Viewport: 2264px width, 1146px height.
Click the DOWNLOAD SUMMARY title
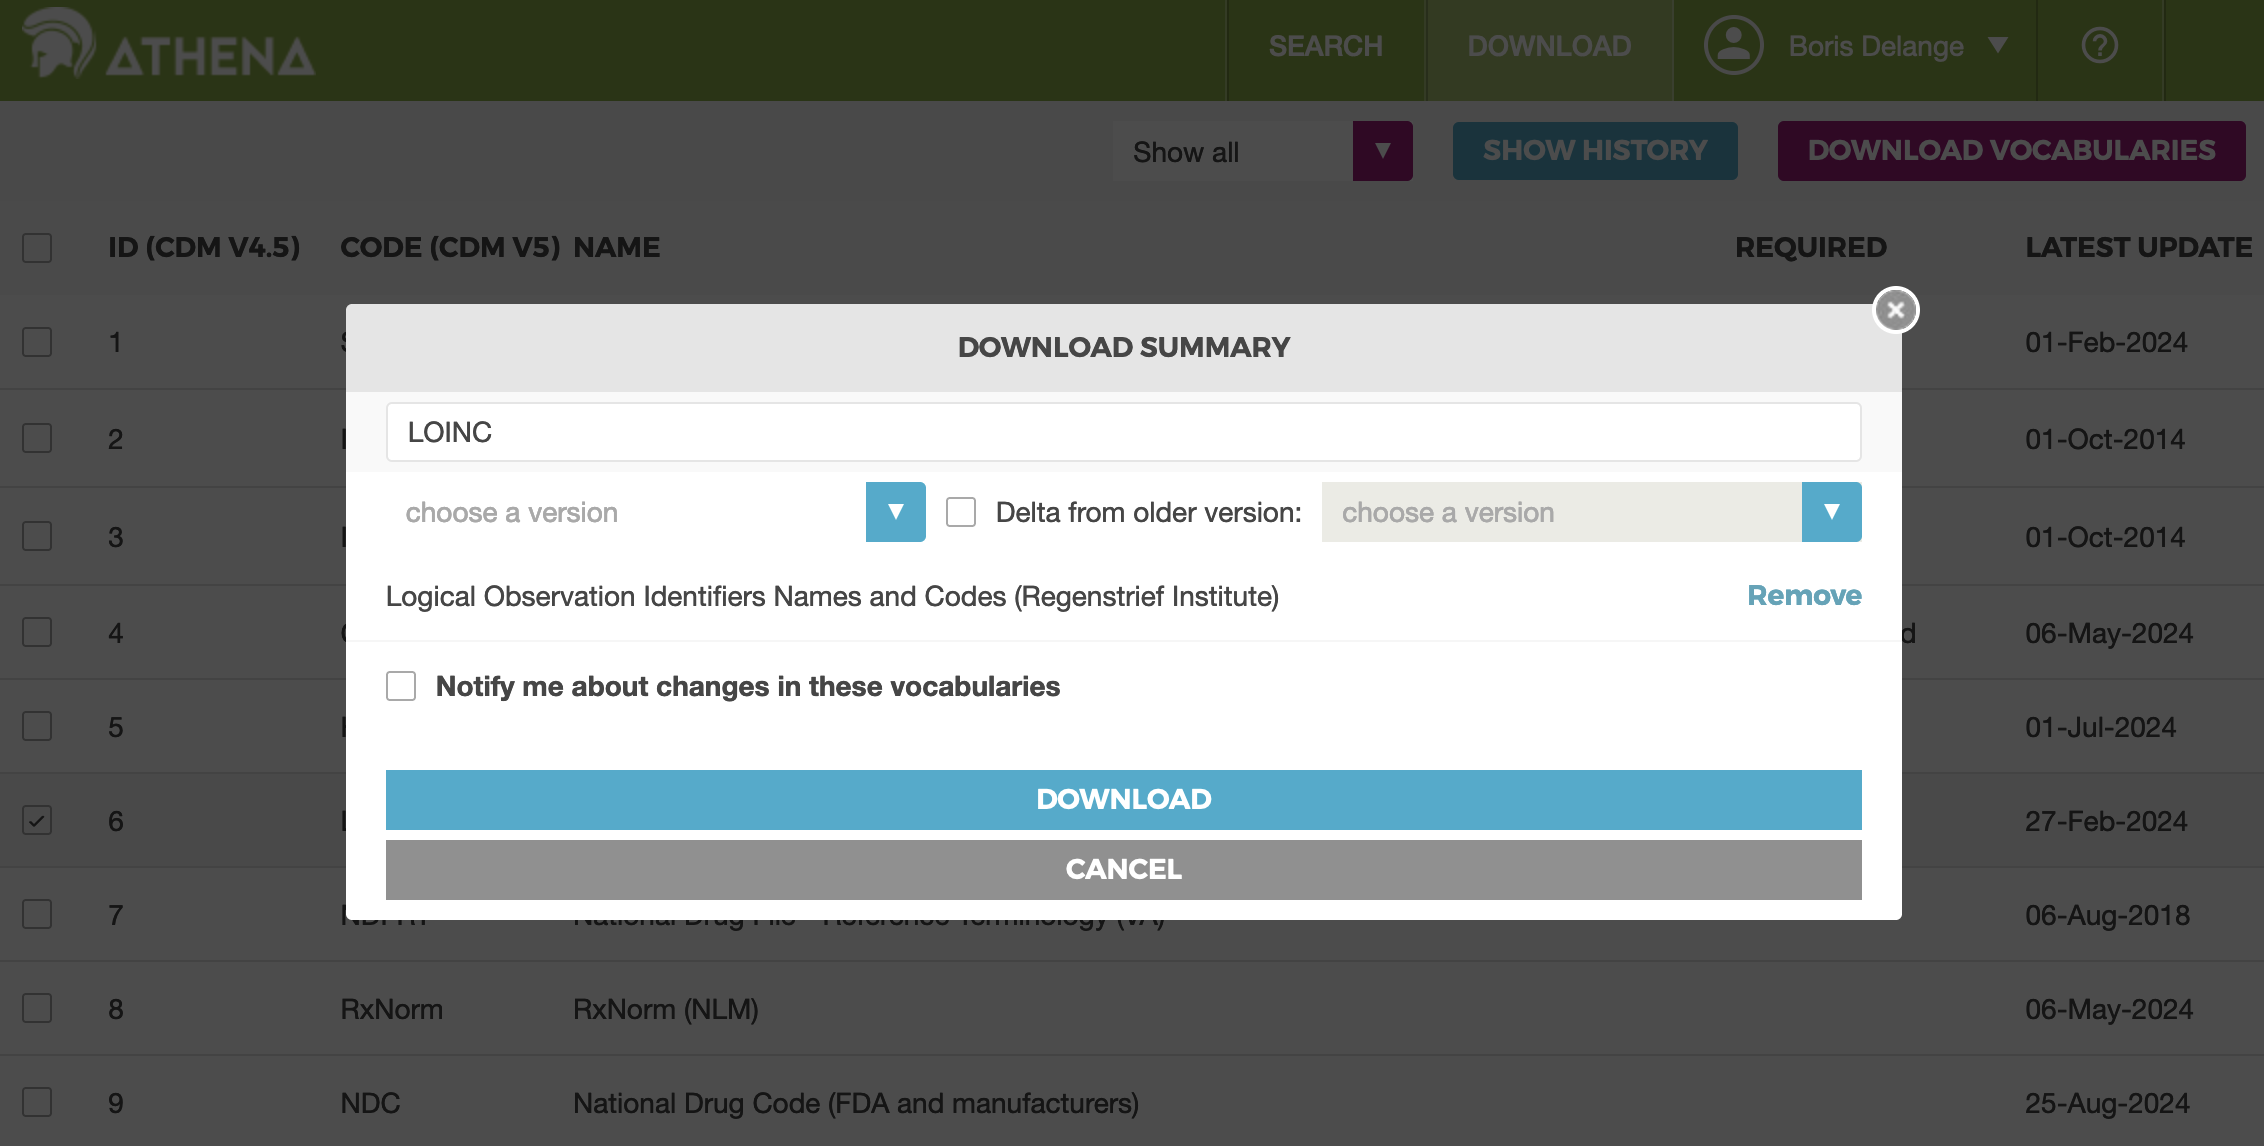1123,347
